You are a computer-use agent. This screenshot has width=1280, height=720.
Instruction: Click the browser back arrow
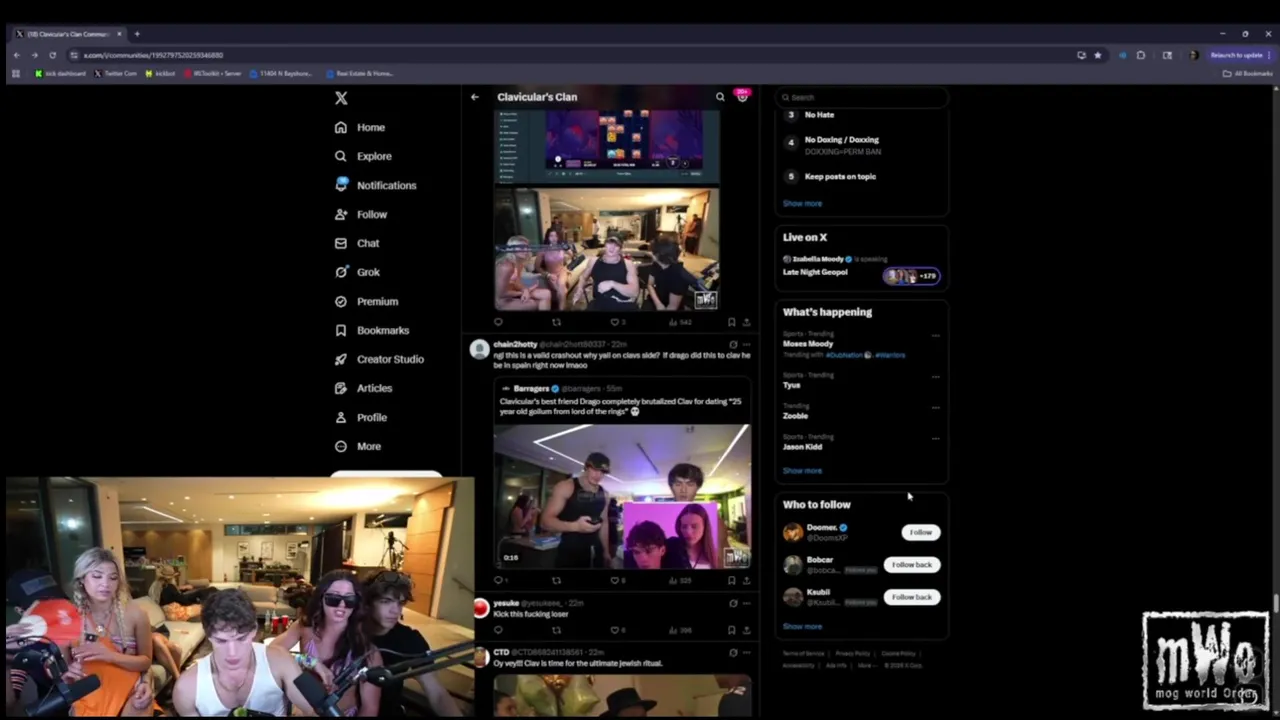click(16, 55)
